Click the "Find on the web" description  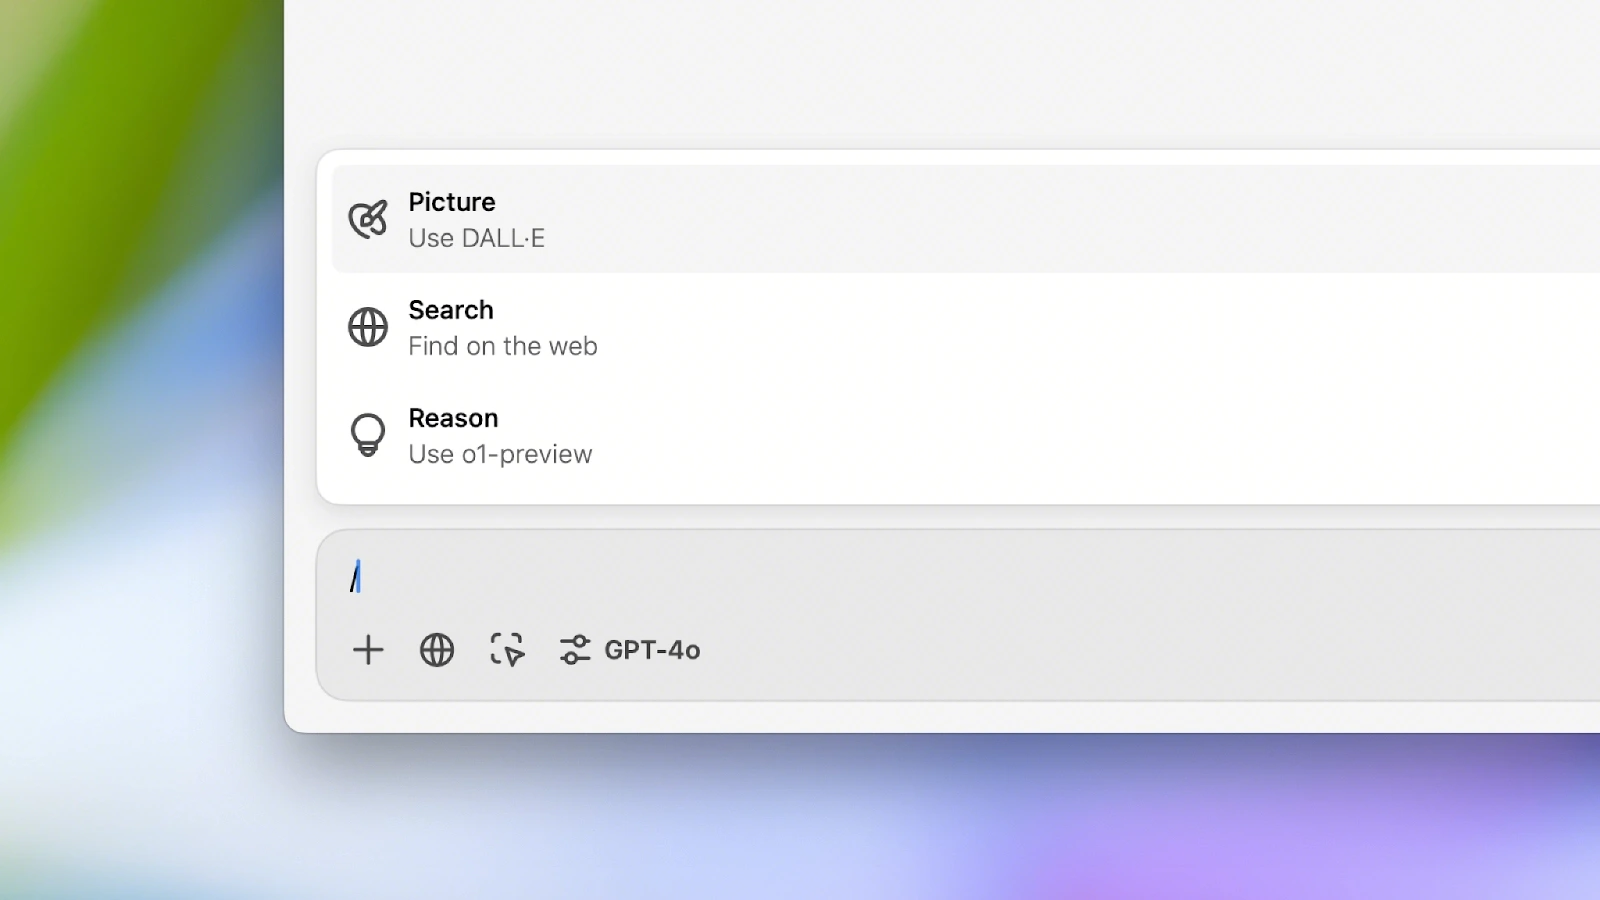click(x=502, y=347)
